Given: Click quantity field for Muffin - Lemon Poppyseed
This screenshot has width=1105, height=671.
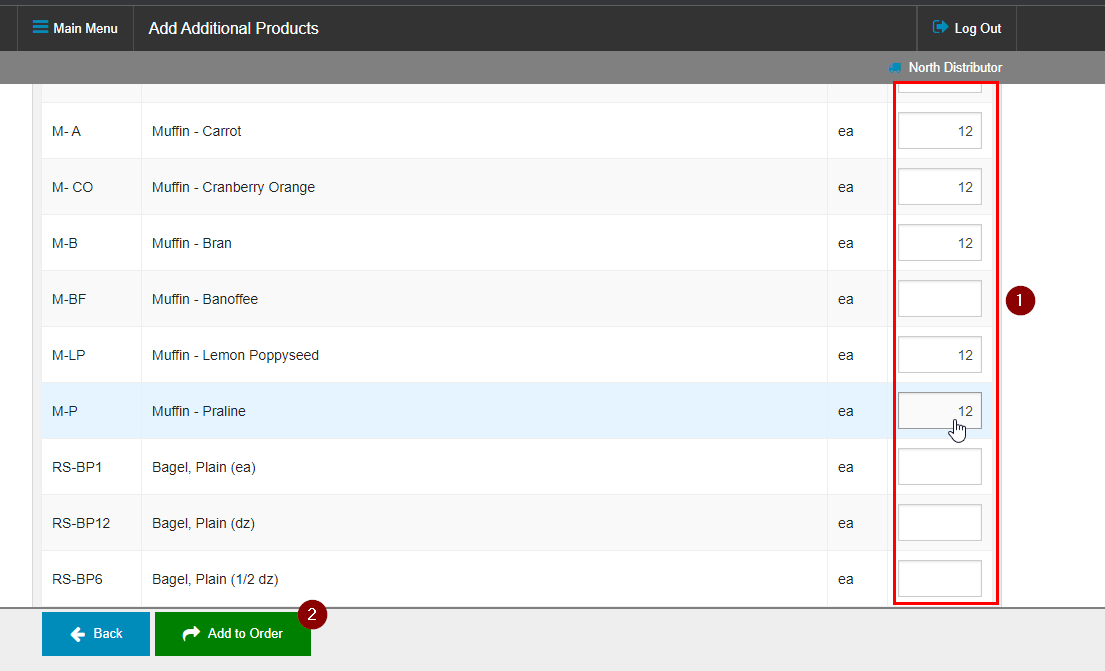Looking at the screenshot, I should click(939, 355).
